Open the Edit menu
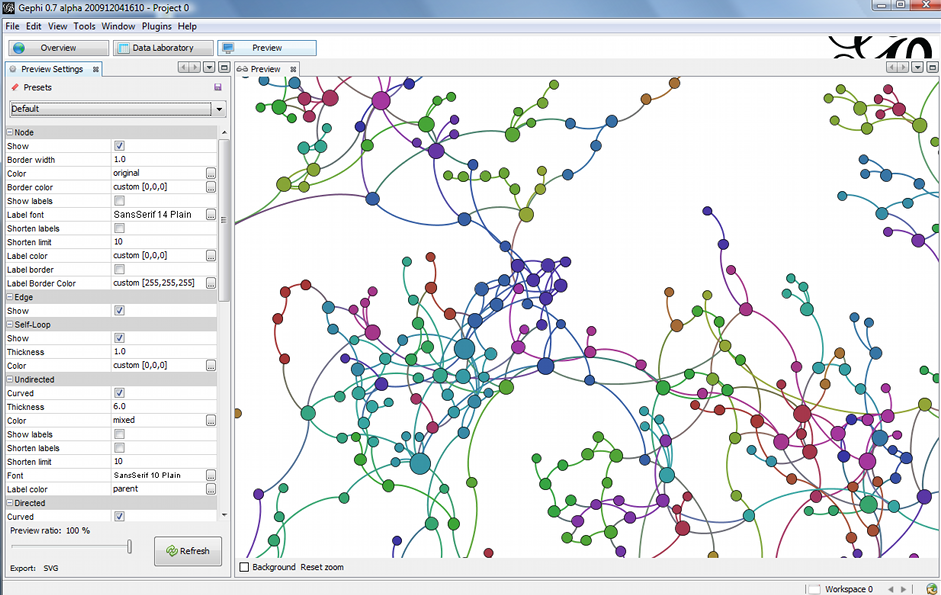The height and width of the screenshot is (595, 941). pyautogui.click(x=34, y=26)
